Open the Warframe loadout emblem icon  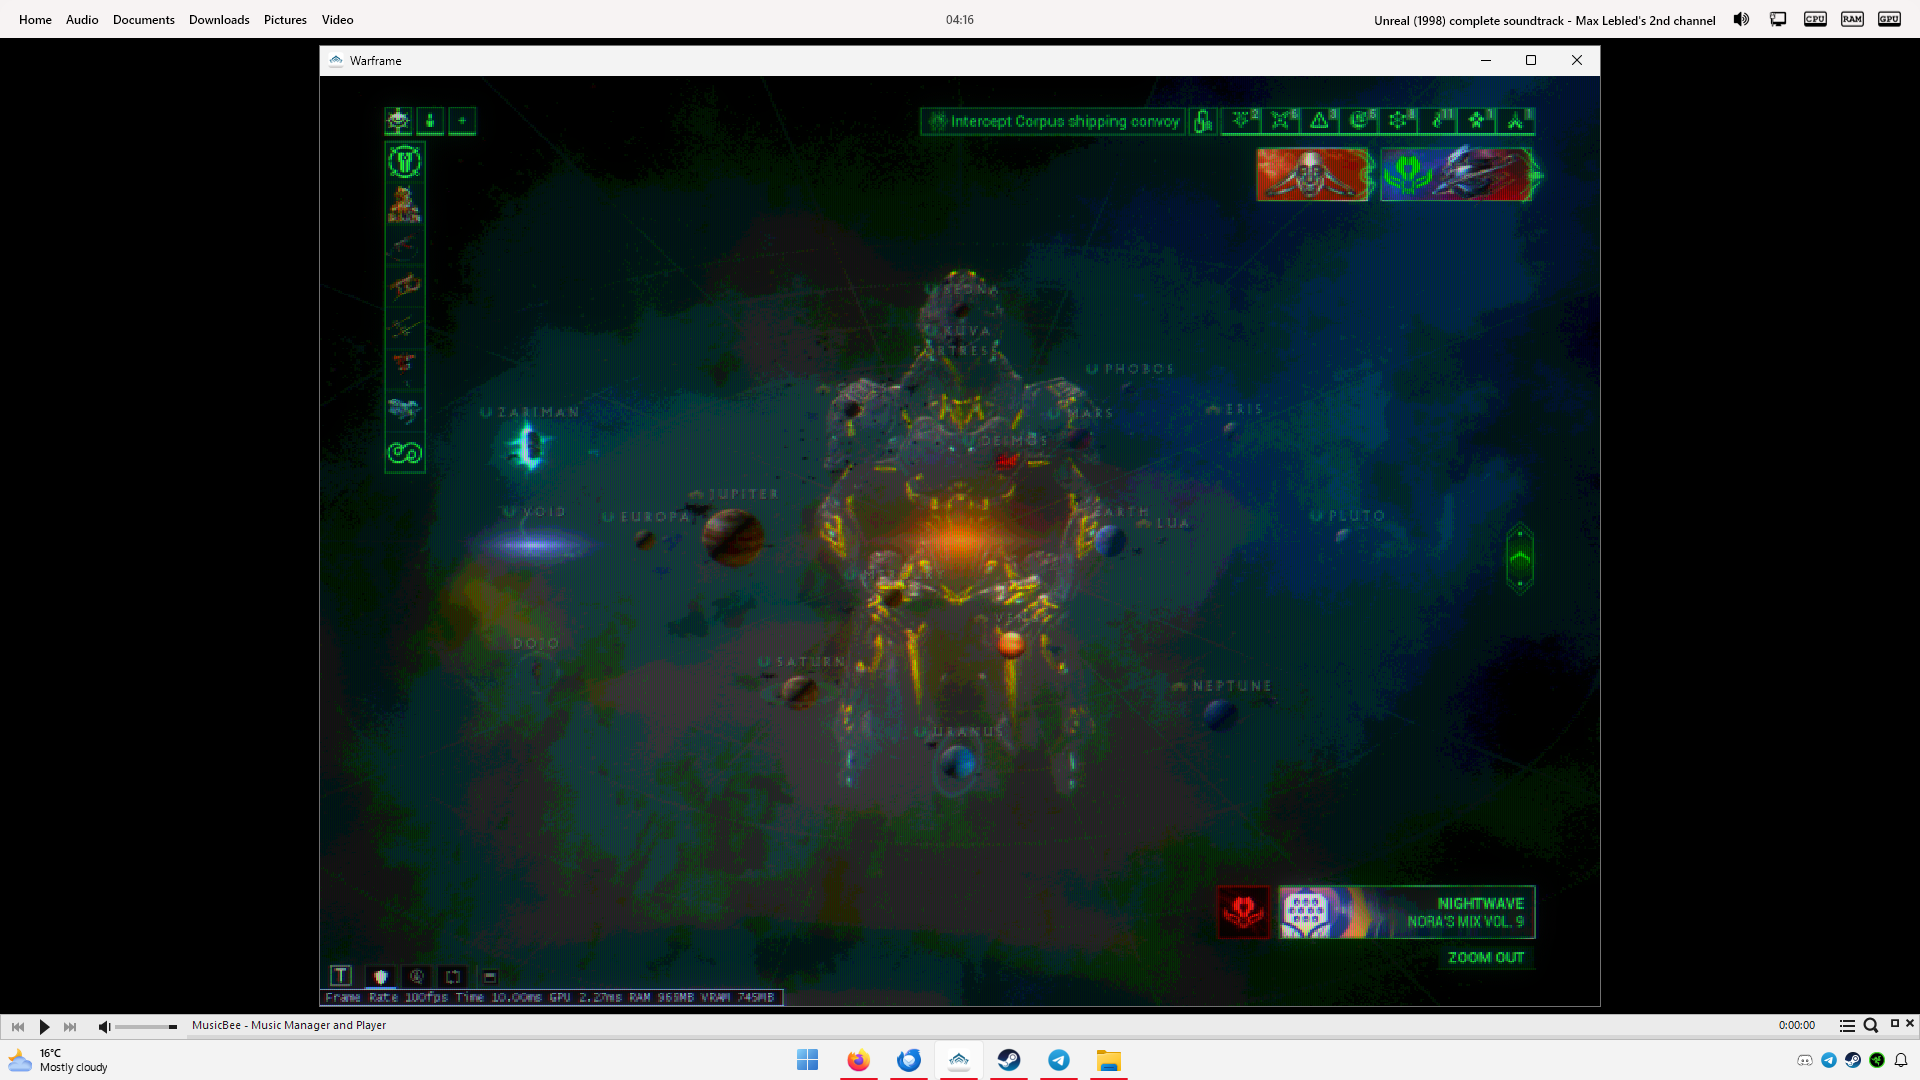pos(405,161)
